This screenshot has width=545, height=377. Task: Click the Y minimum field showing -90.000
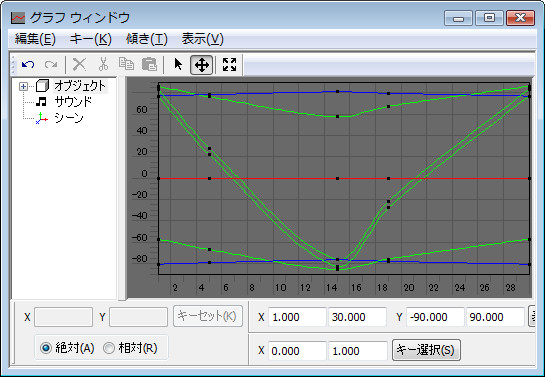pyautogui.click(x=435, y=317)
